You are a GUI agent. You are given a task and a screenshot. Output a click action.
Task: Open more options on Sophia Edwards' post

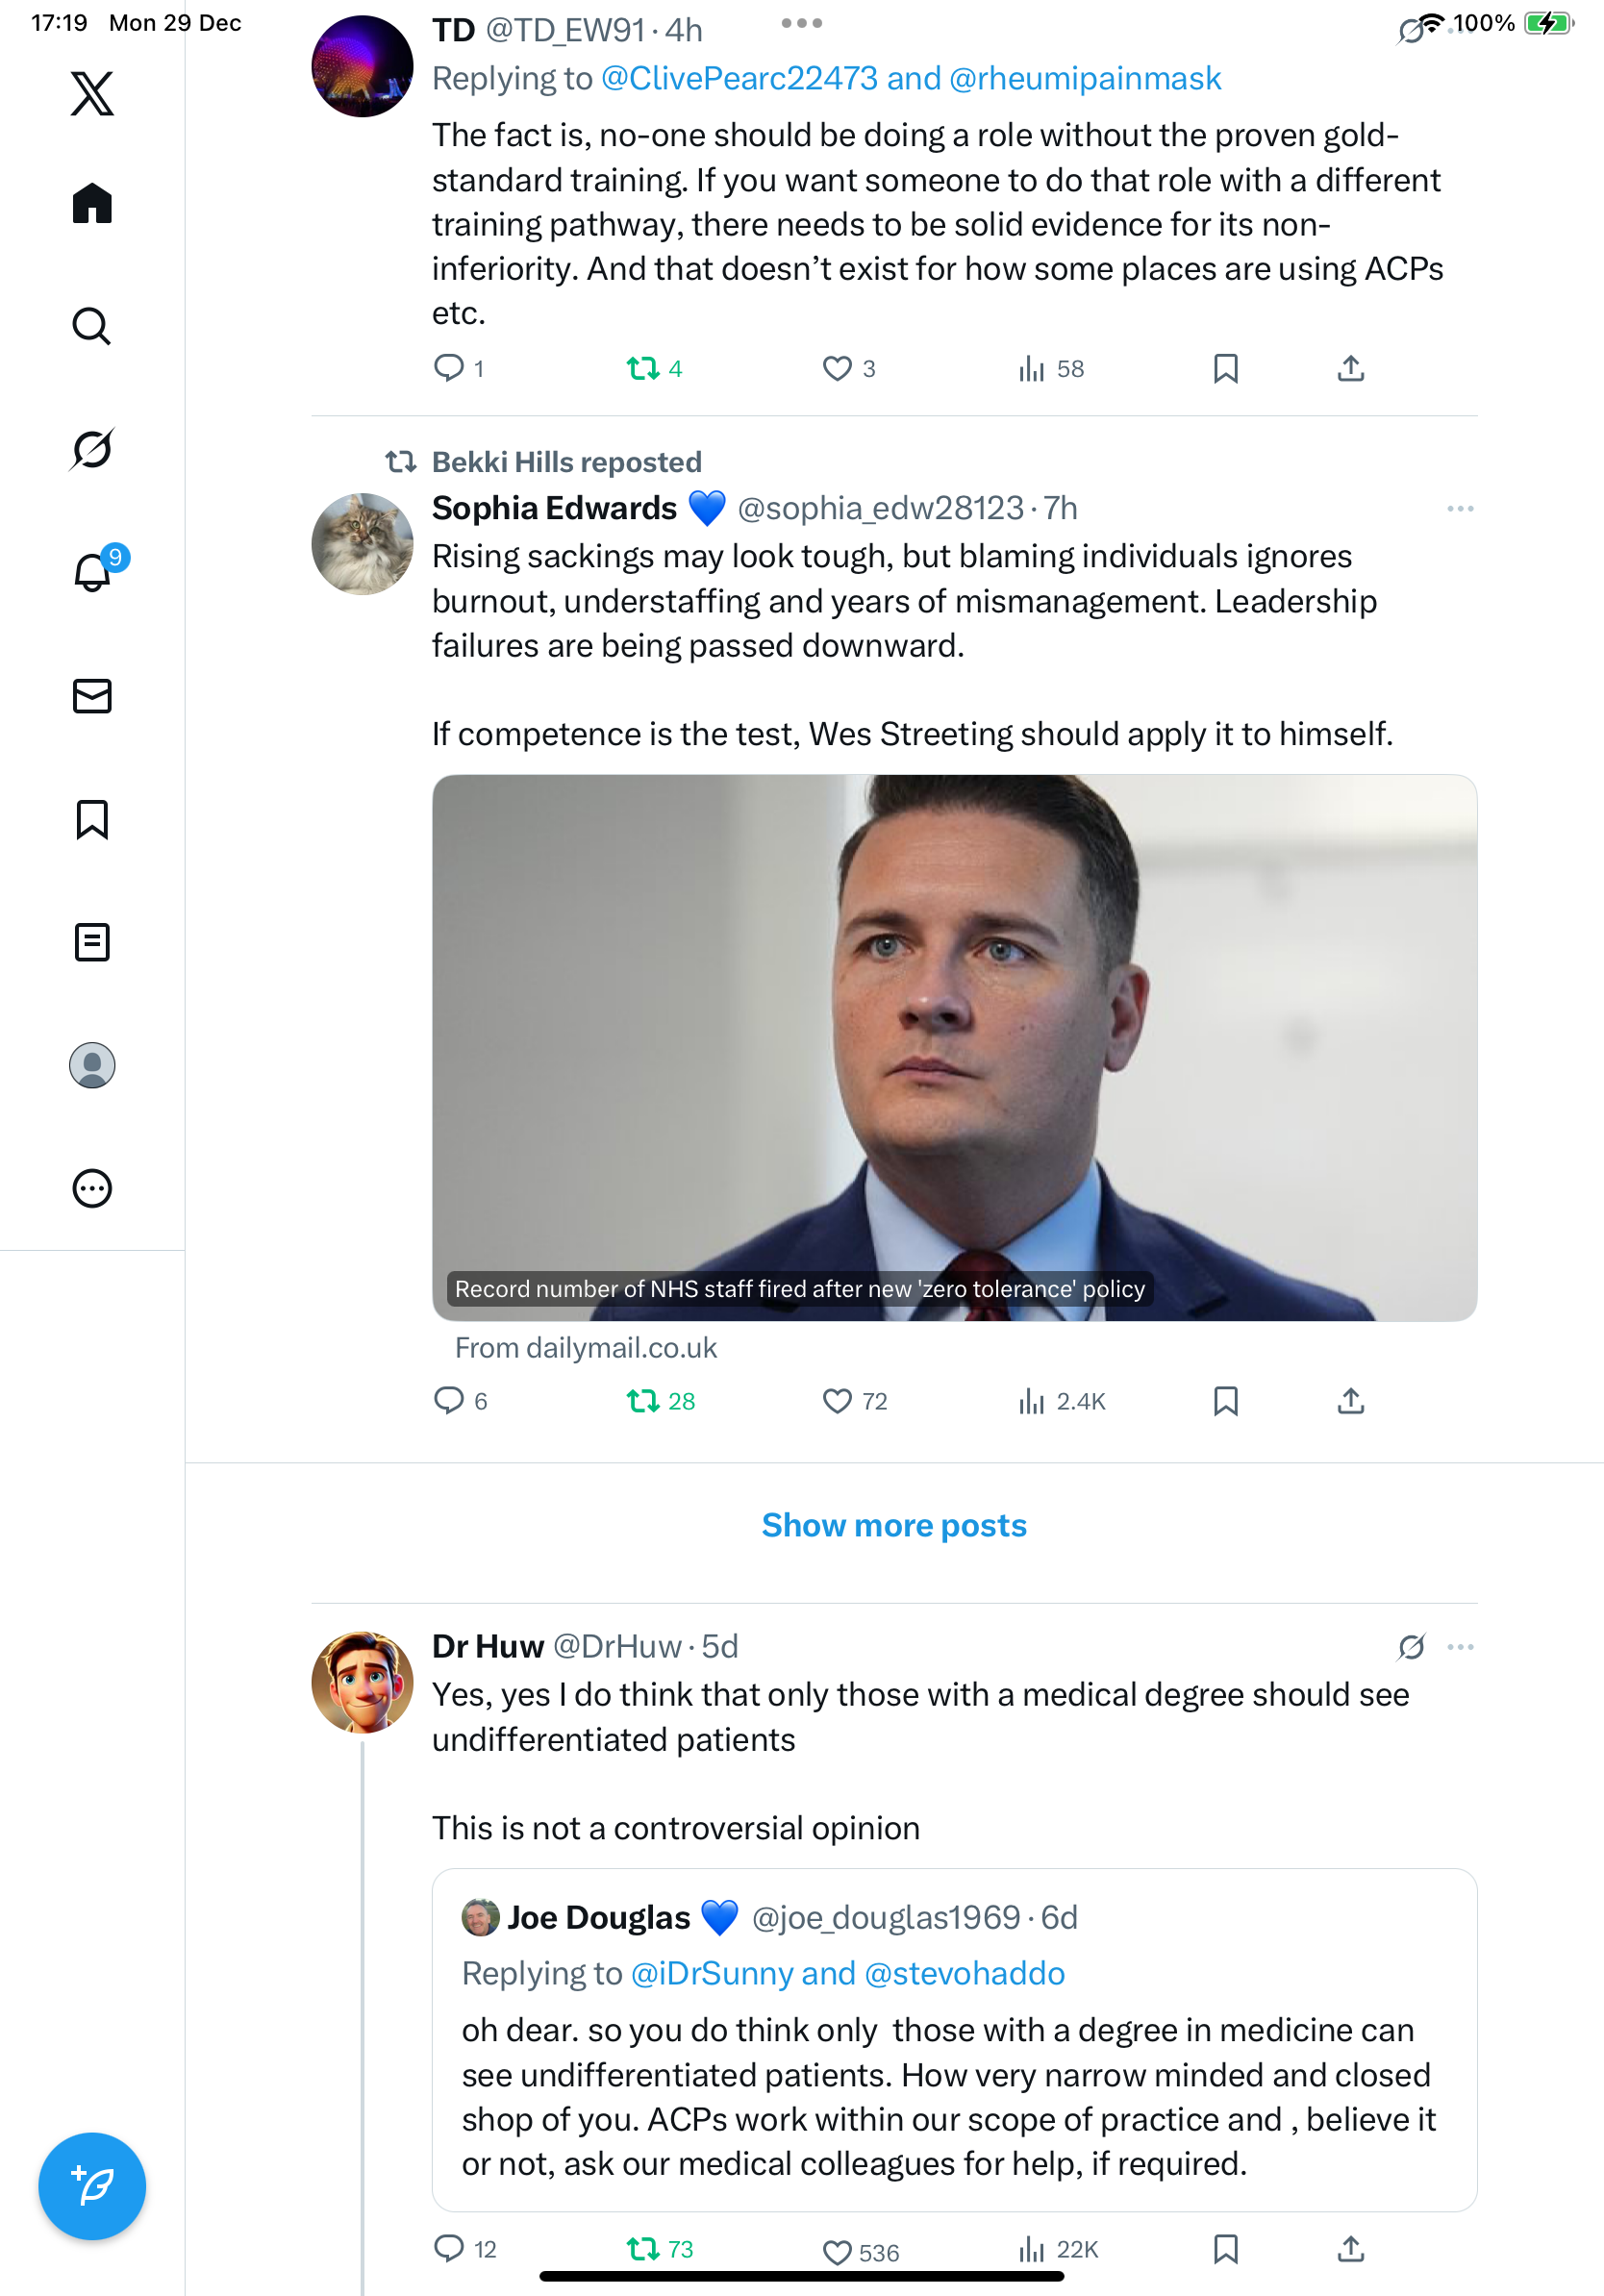click(x=1460, y=509)
